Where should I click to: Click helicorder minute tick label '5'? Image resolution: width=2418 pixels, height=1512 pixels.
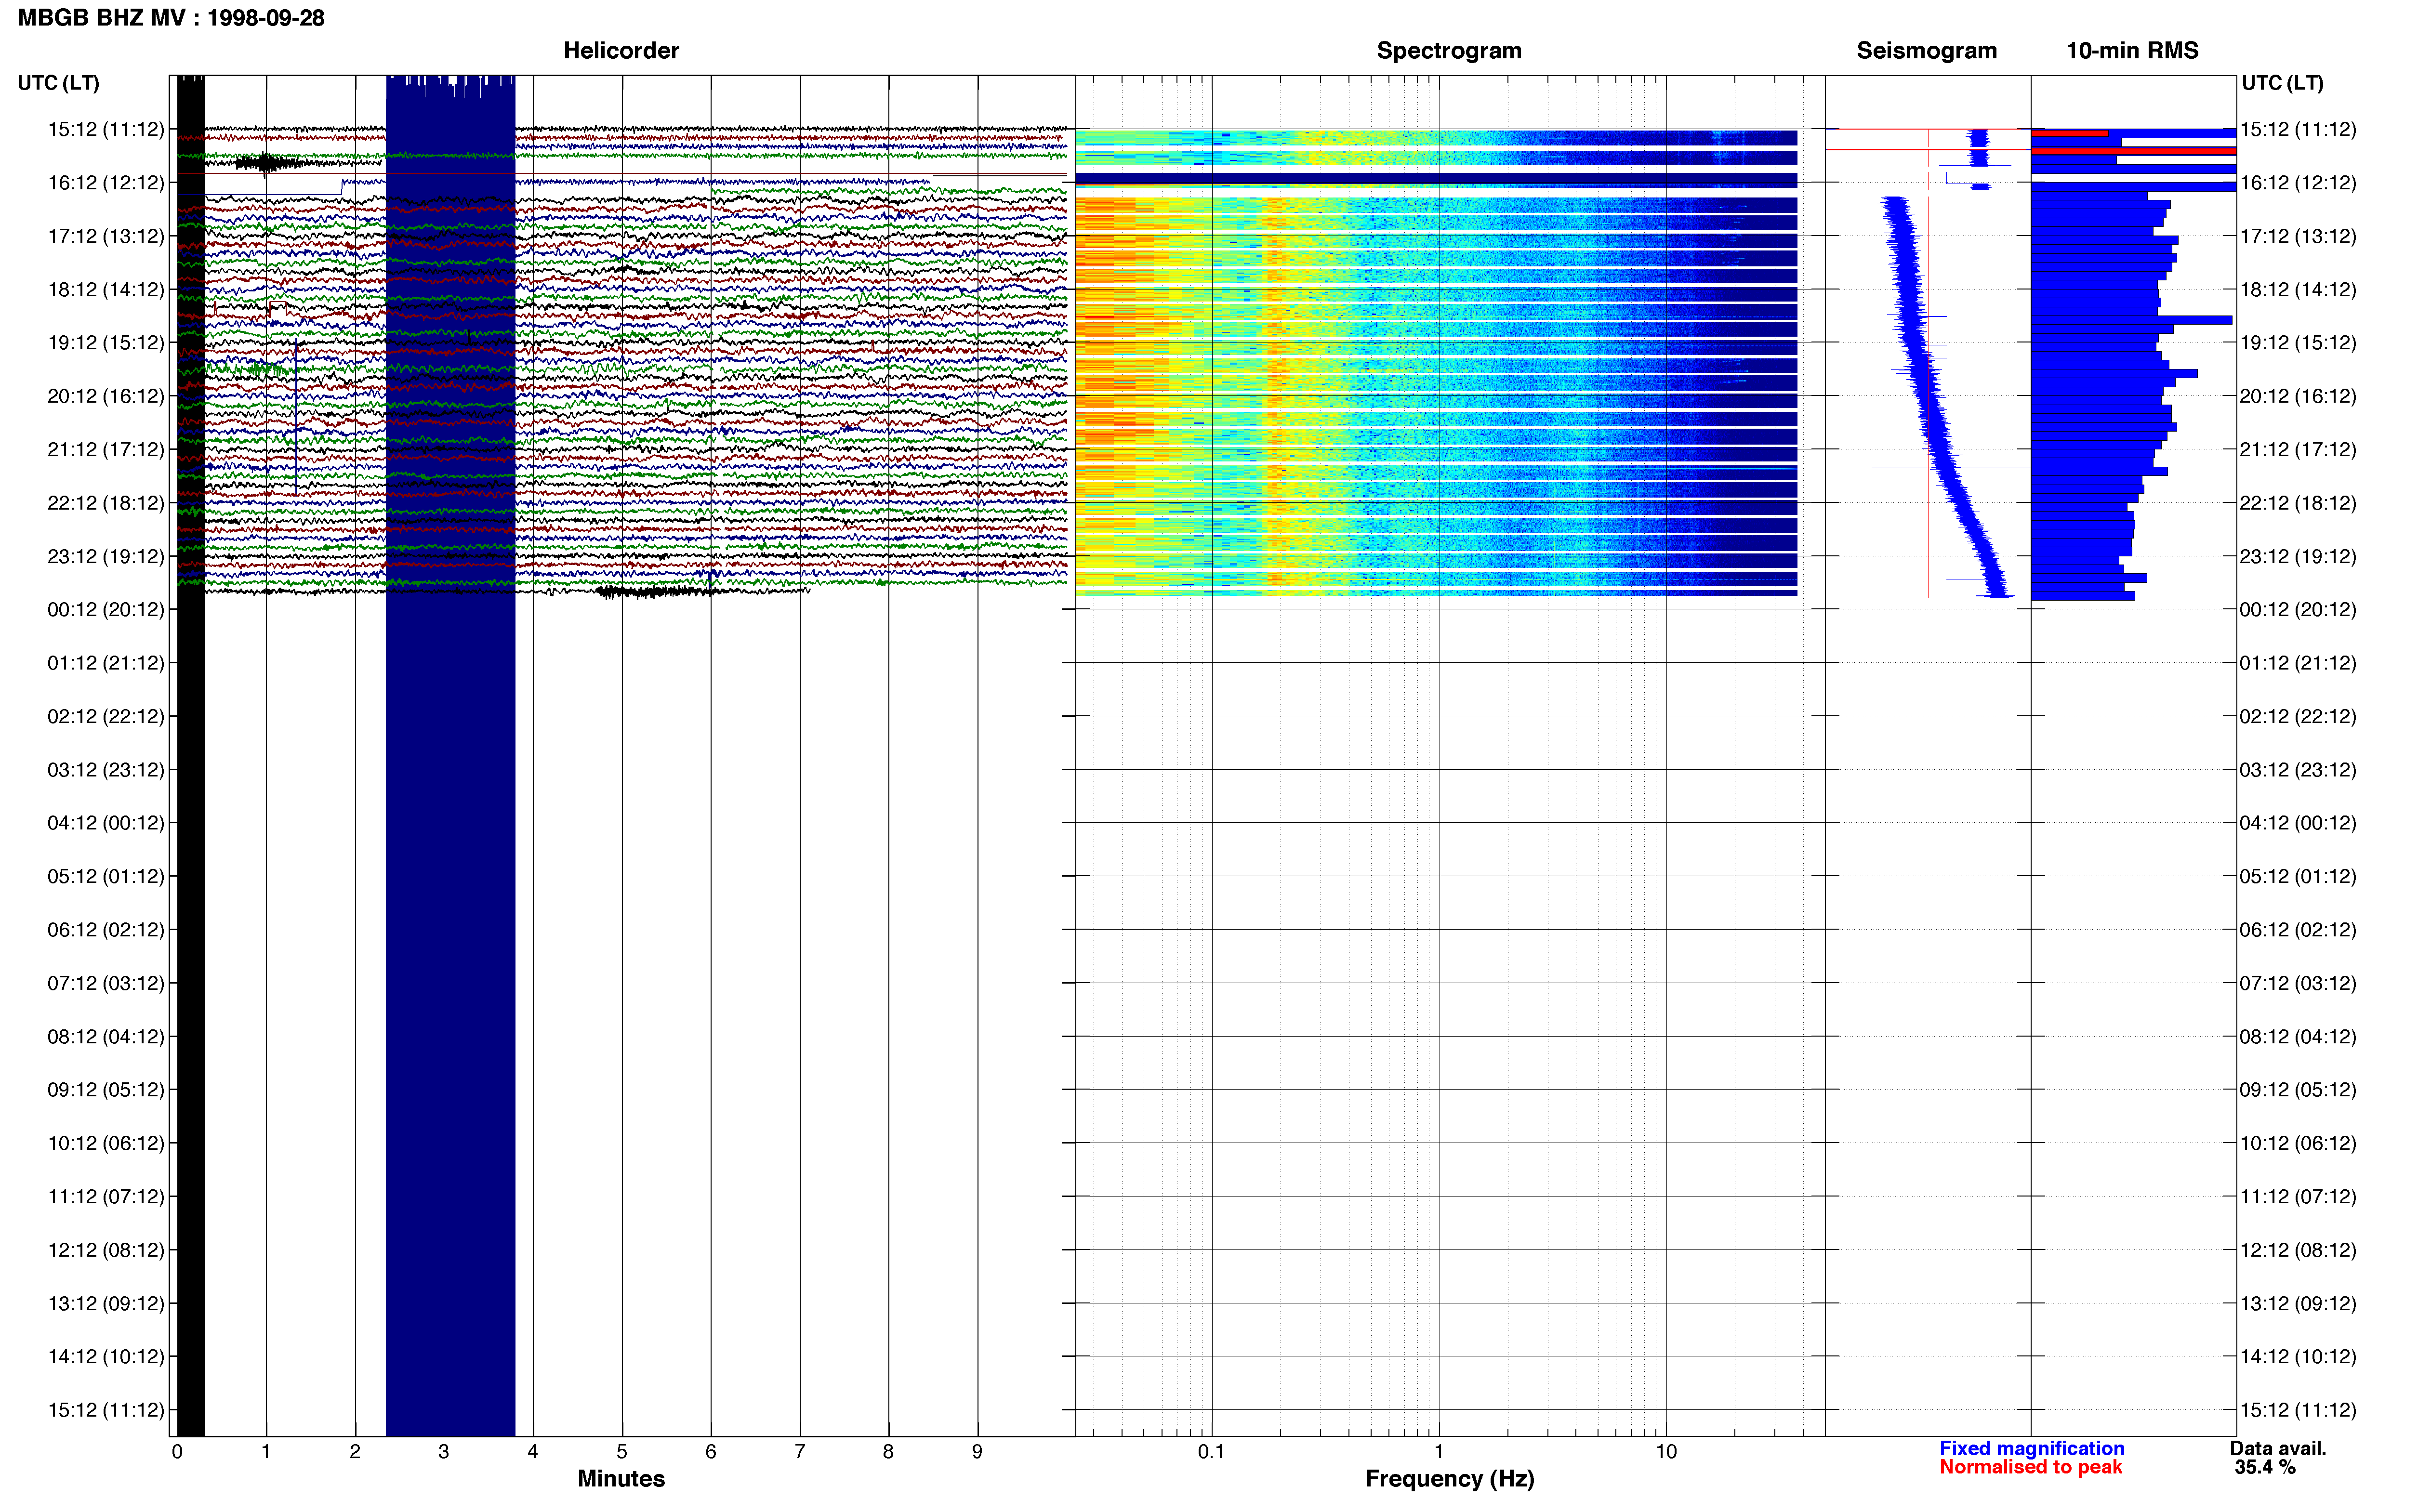click(x=622, y=1452)
